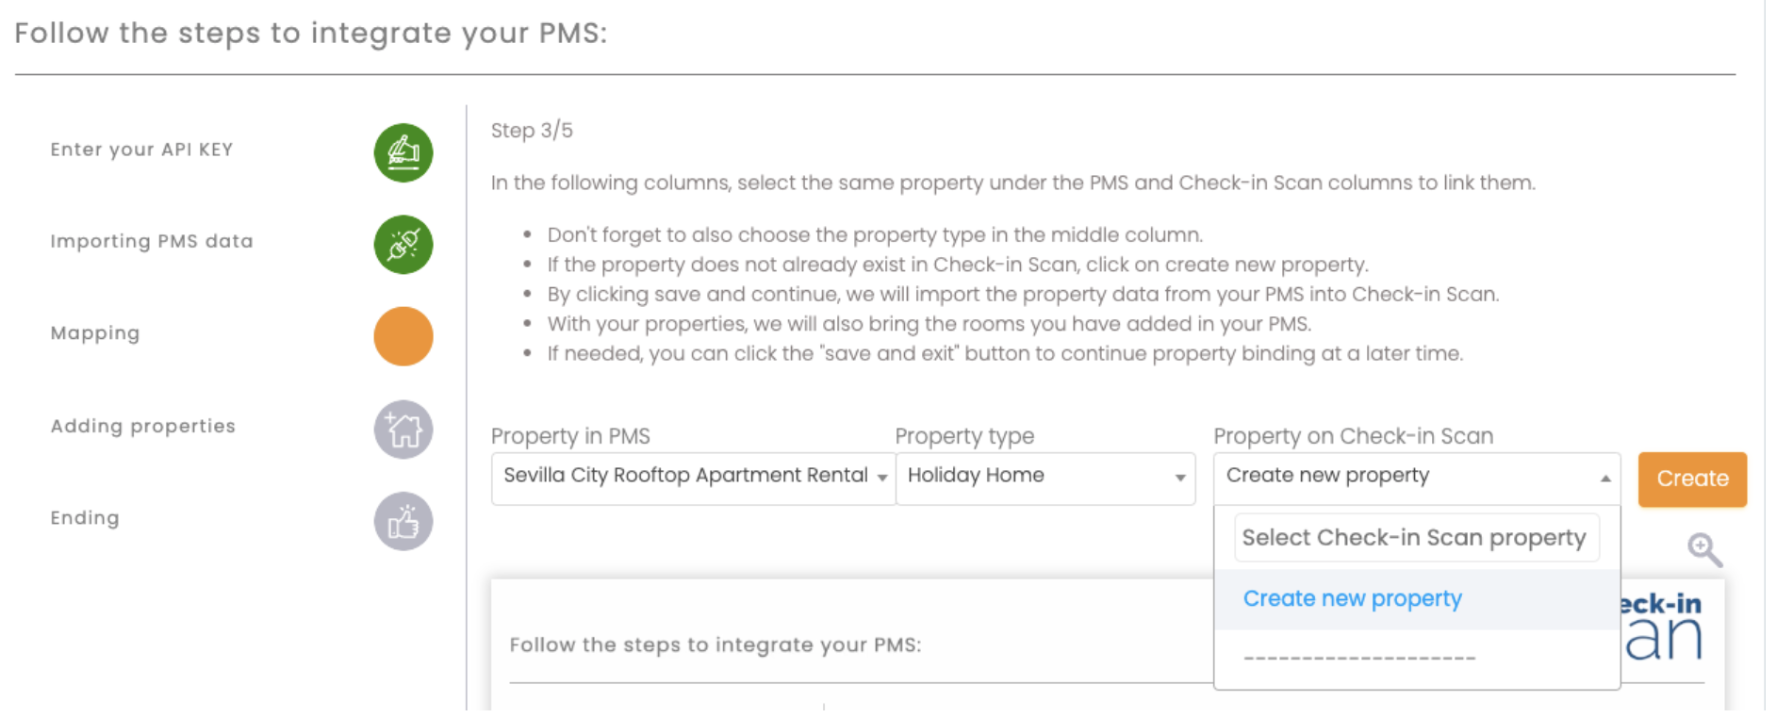Click the magnifying glass zoom icon

(x=1704, y=549)
